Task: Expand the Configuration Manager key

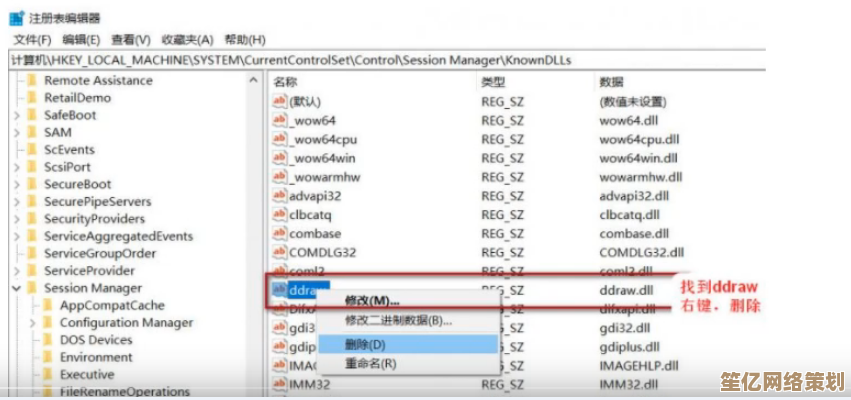Action: coord(32,323)
